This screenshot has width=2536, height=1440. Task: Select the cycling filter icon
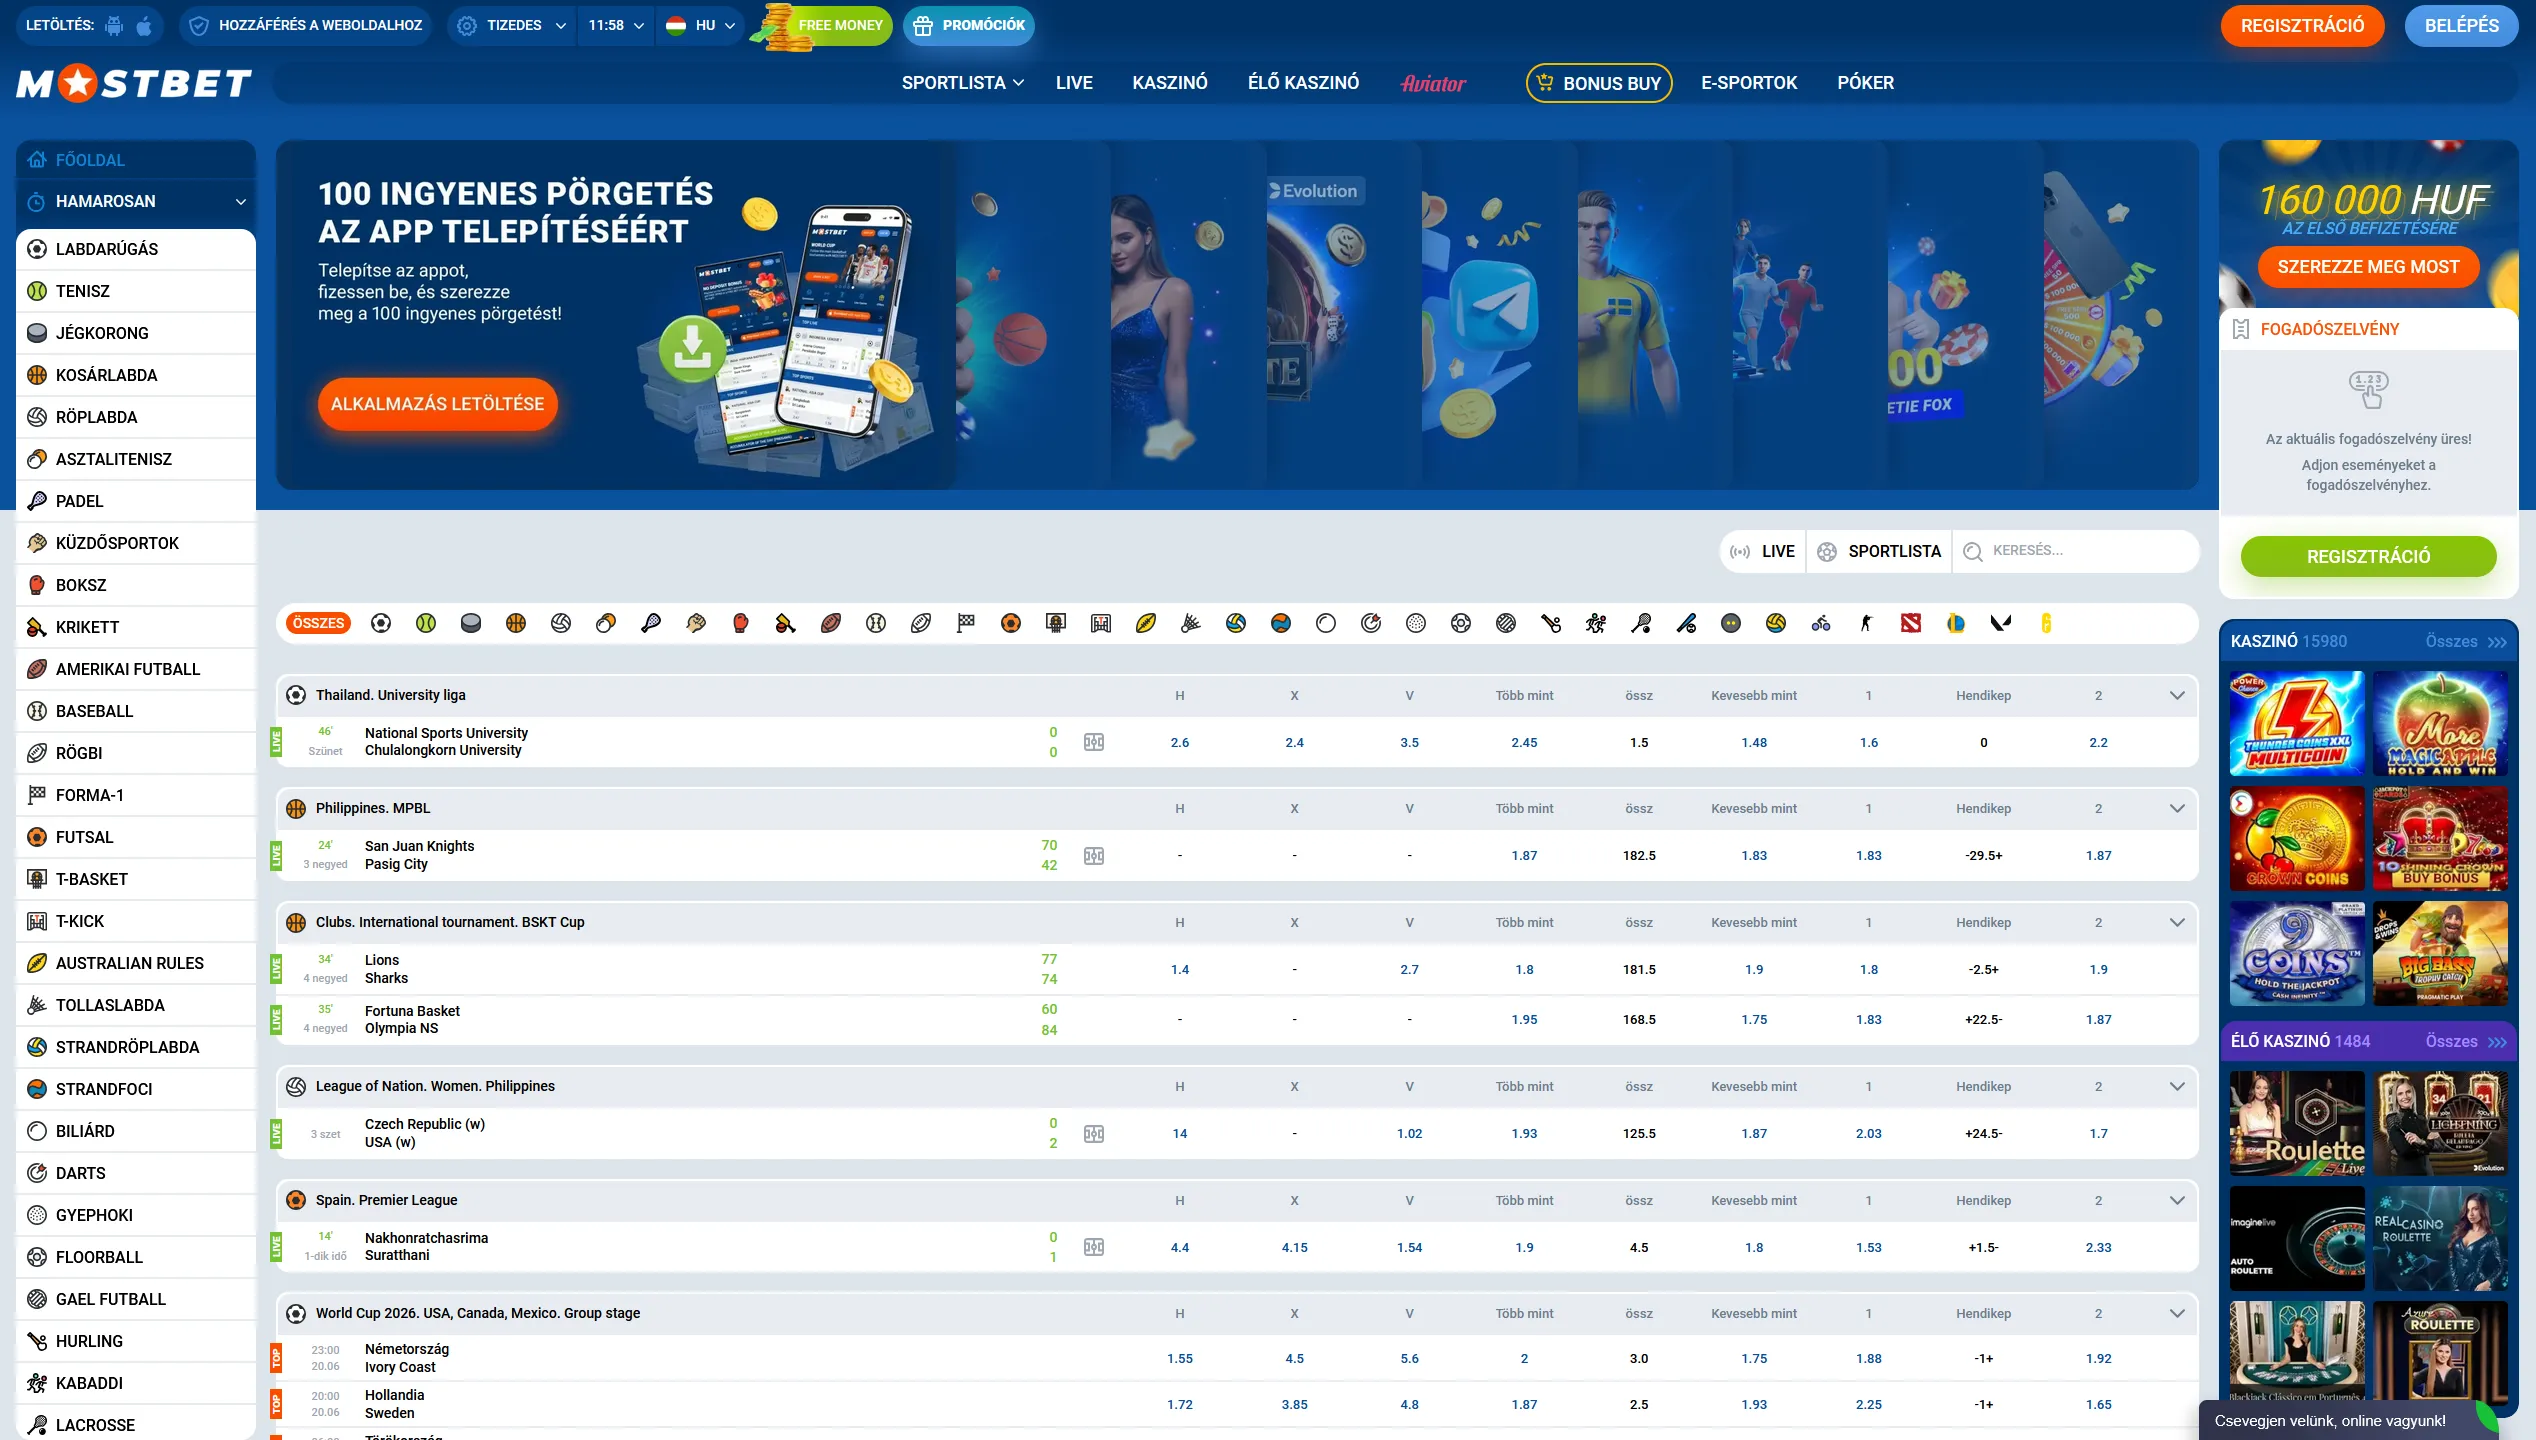(1821, 623)
